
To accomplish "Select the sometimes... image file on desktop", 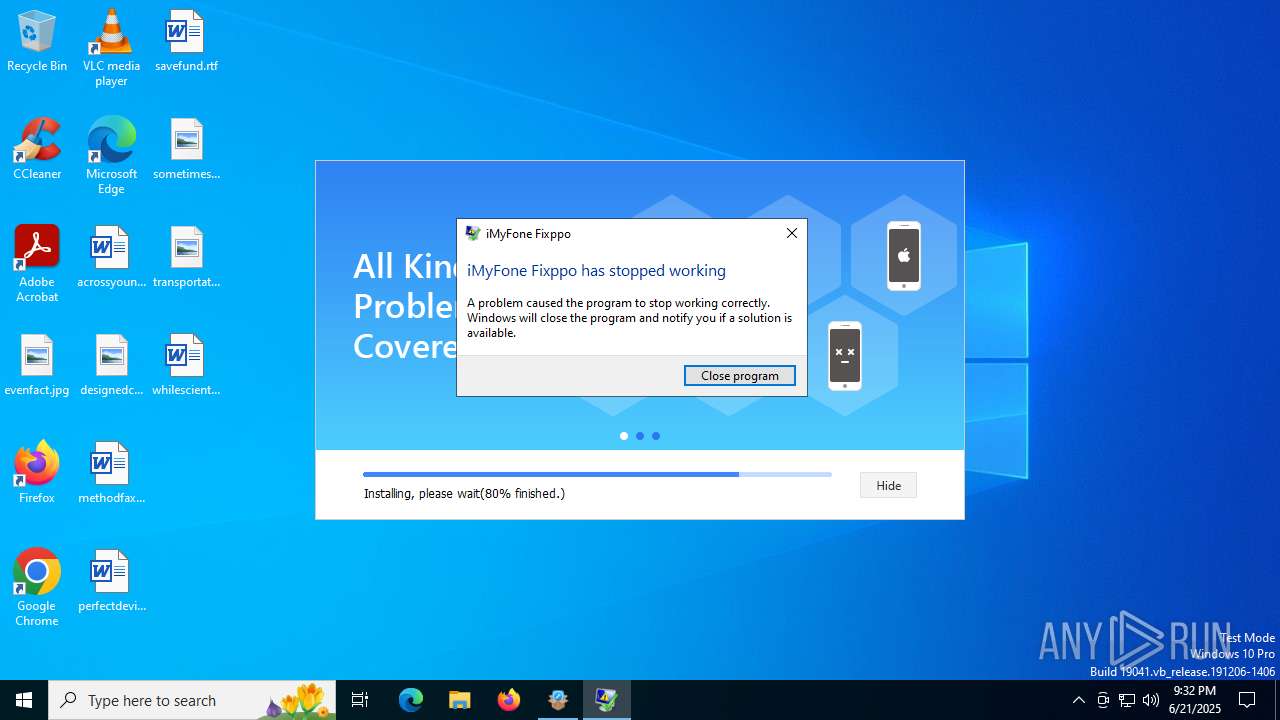I will 186,150.
